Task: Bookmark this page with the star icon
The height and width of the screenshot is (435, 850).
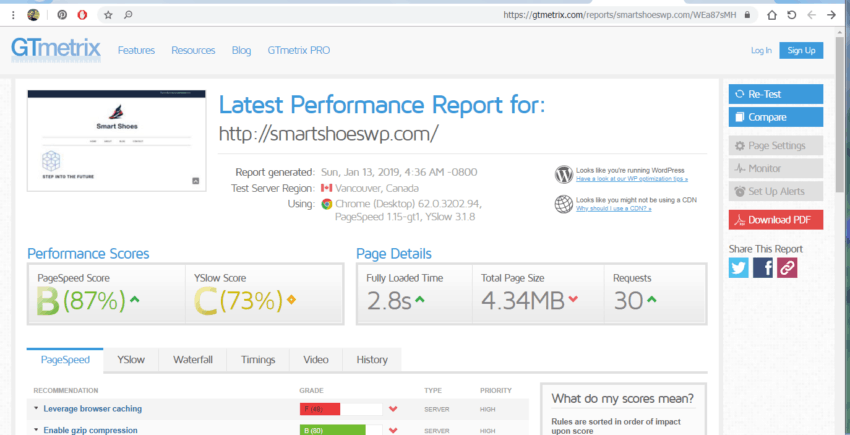Action: [x=108, y=15]
